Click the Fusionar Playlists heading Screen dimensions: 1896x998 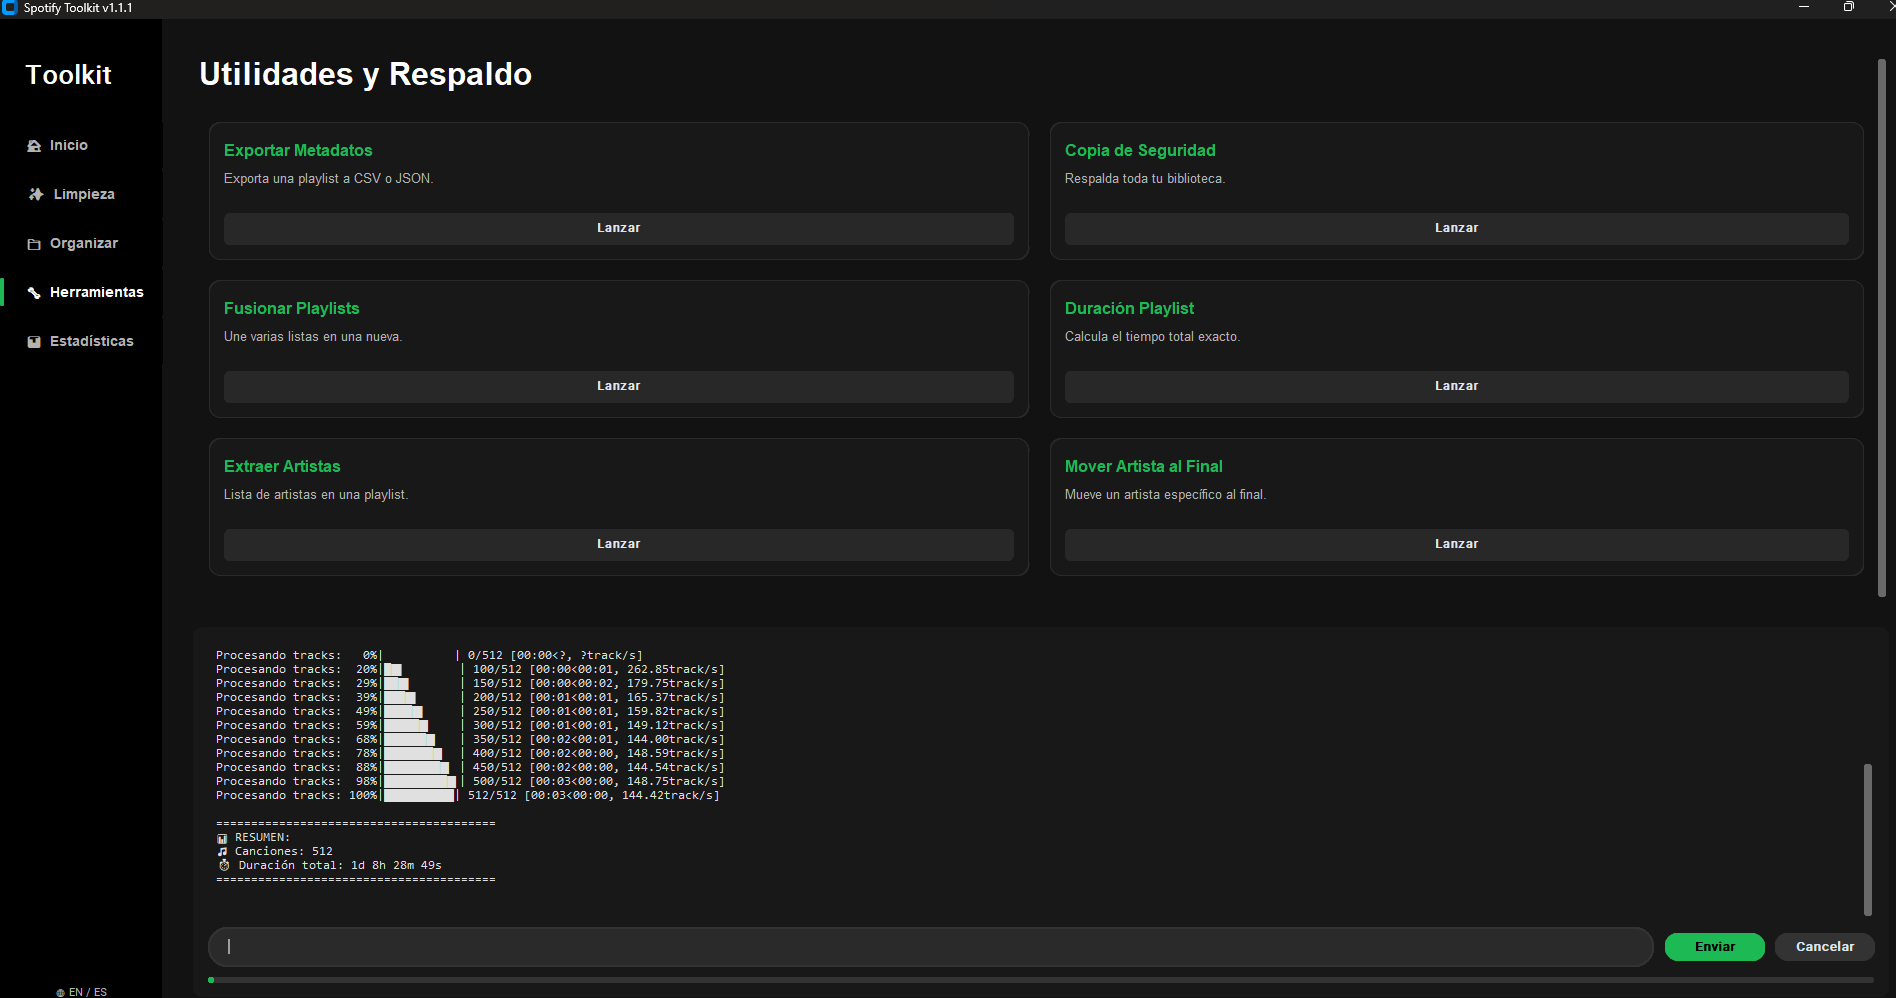[291, 309]
